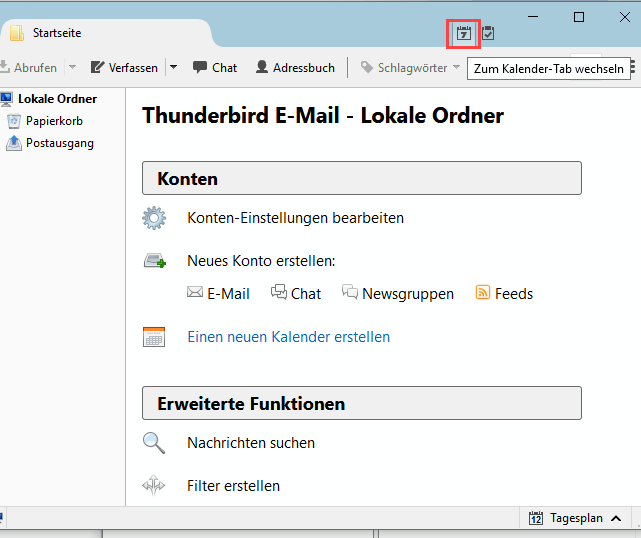Expand the Tagesplan chevron arrow

pos(616,518)
